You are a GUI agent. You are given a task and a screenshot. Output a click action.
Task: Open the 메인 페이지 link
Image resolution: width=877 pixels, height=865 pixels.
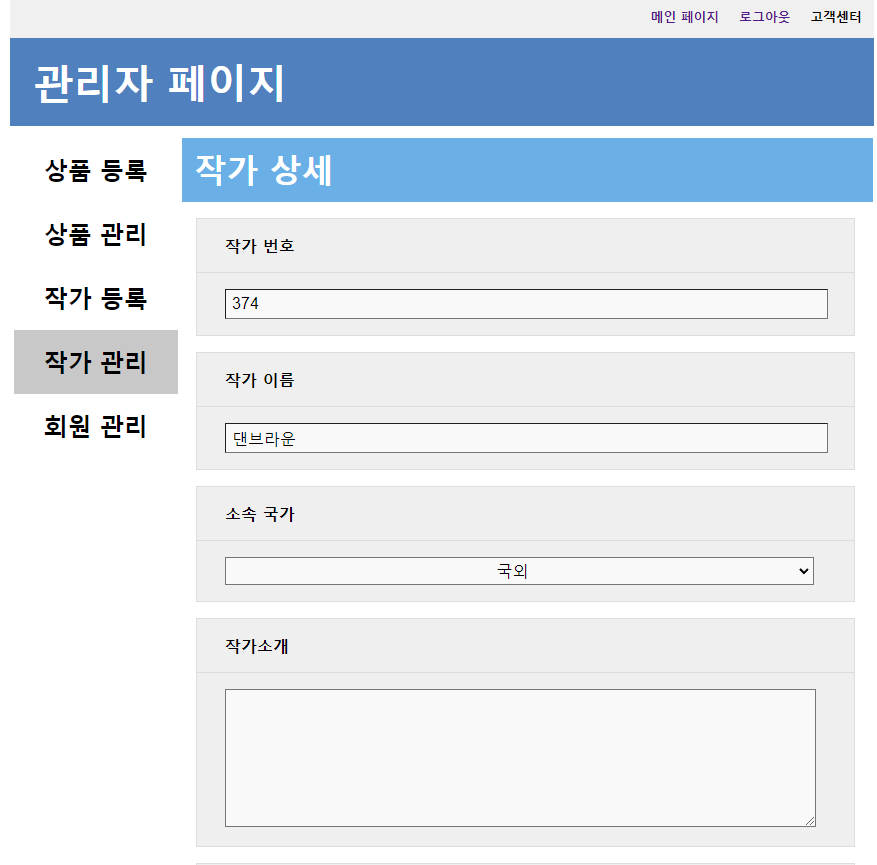click(684, 17)
